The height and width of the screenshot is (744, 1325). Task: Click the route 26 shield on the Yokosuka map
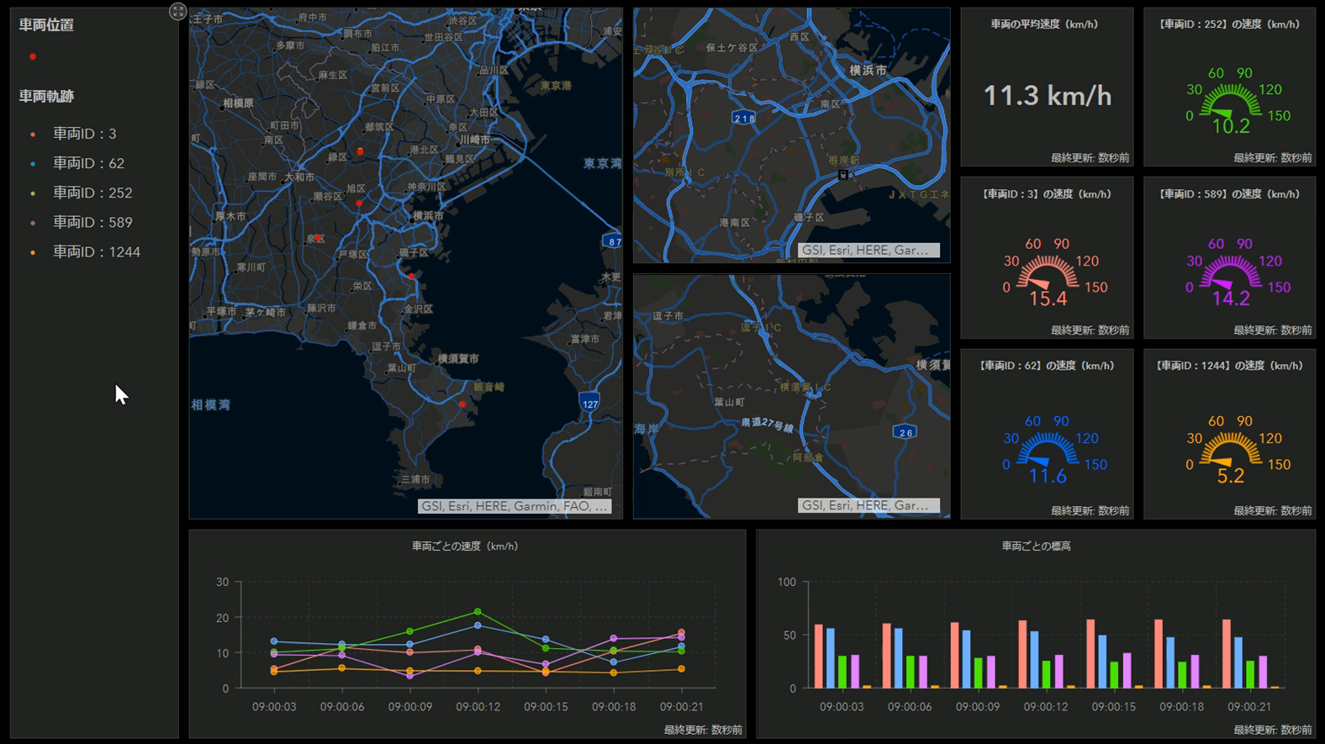pyautogui.click(x=905, y=432)
